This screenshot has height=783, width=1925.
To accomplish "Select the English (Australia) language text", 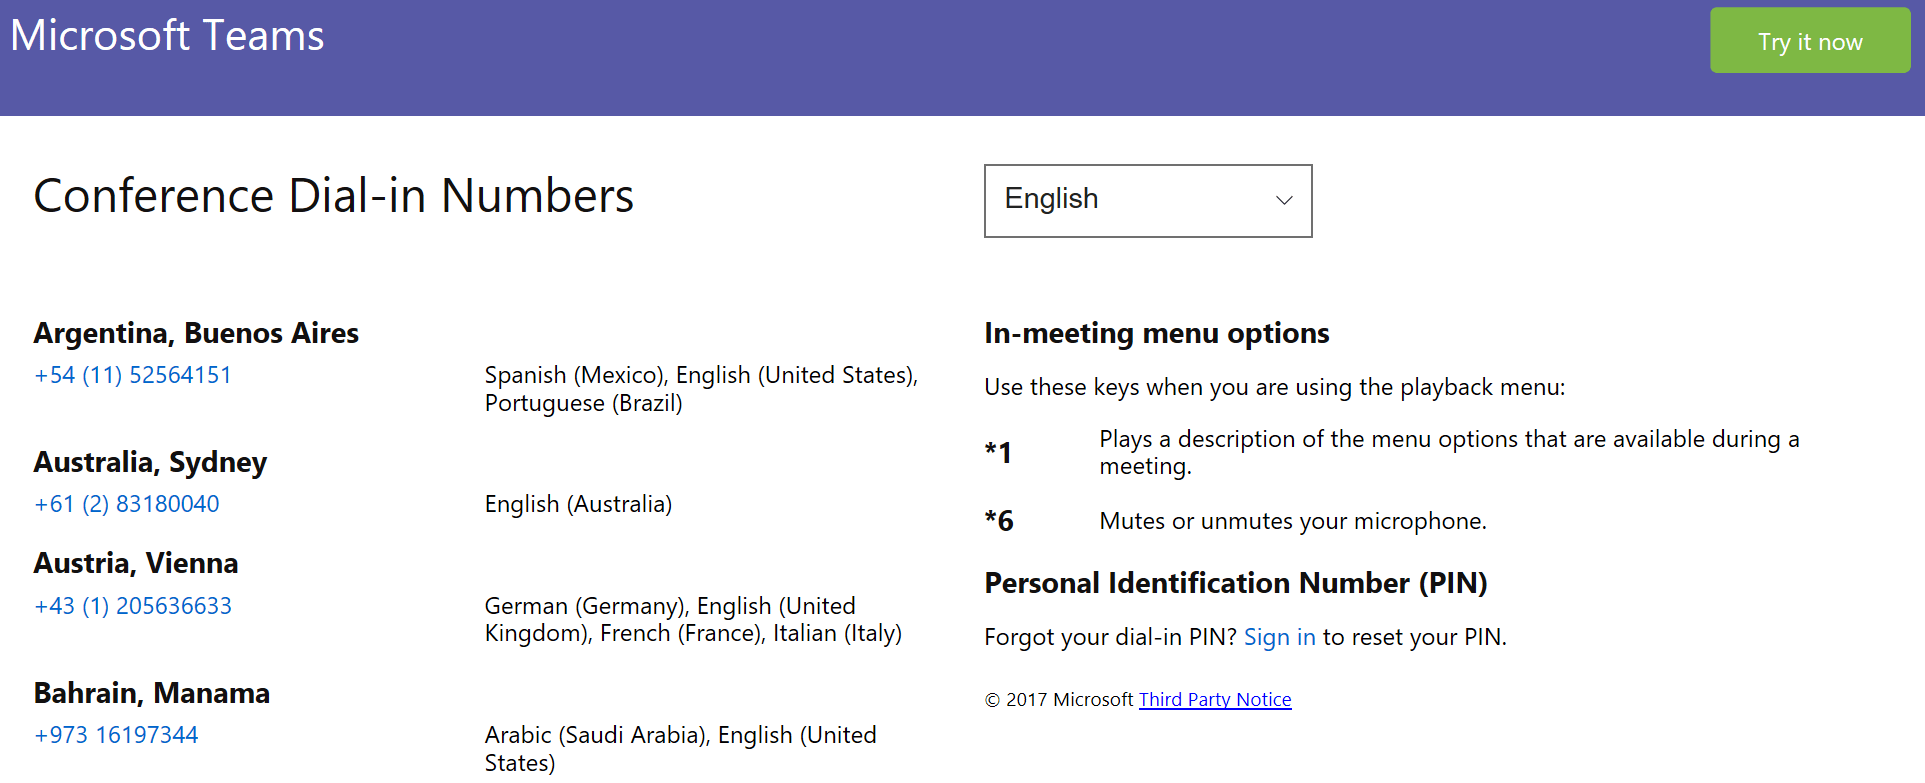I will (578, 504).
